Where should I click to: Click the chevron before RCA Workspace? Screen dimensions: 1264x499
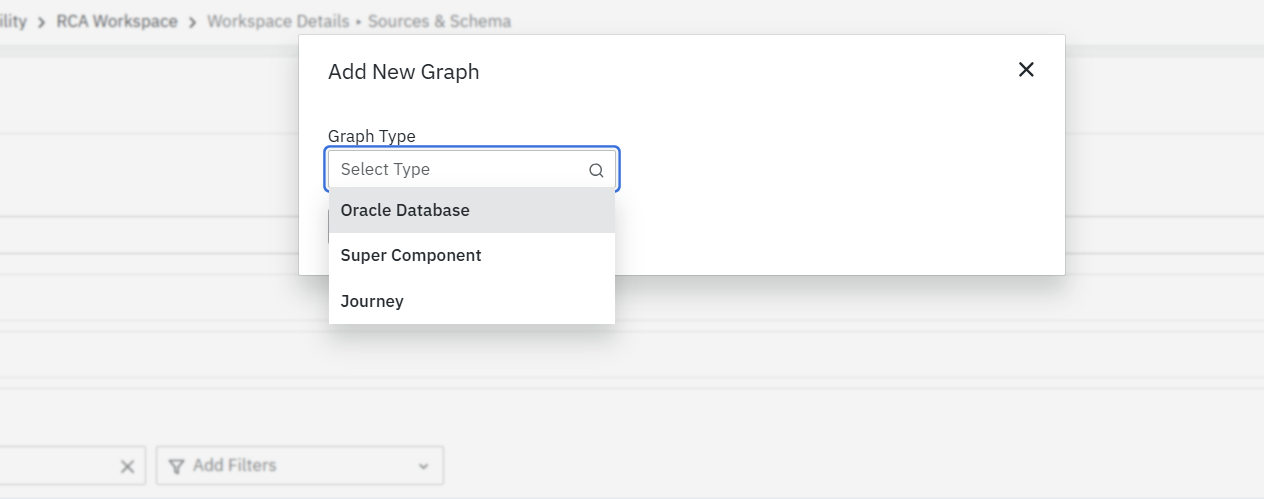[x=42, y=22]
